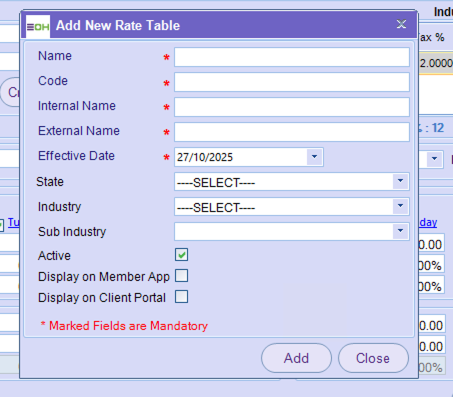Viewport: 453px width, 397px height.
Task: Click the 'Sub Industry' label
Action: coord(72,232)
